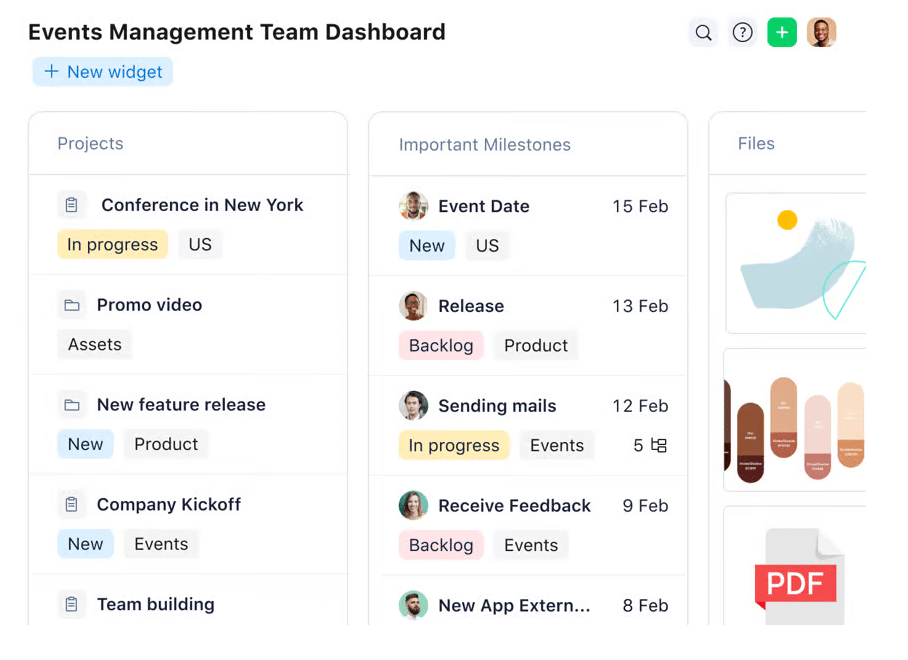Click the 13 Feb due date

(640, 306)
